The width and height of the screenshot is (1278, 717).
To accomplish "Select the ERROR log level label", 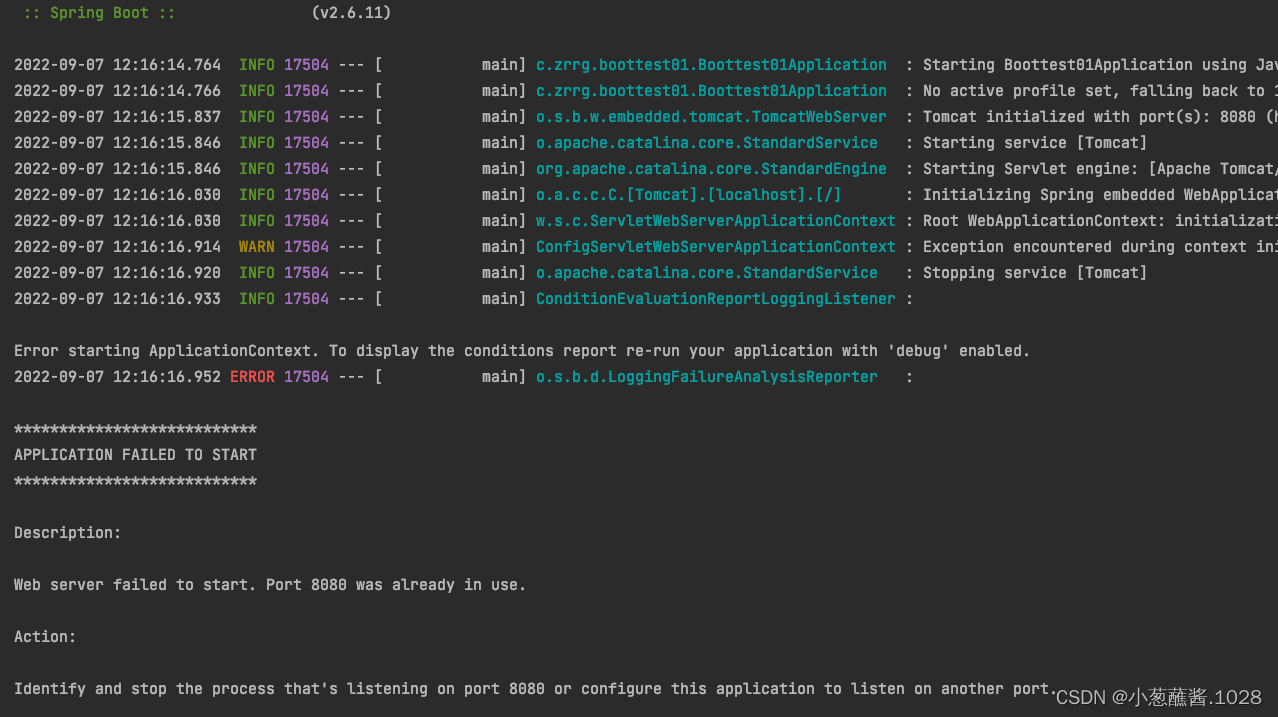I will [x=252, y=376].
